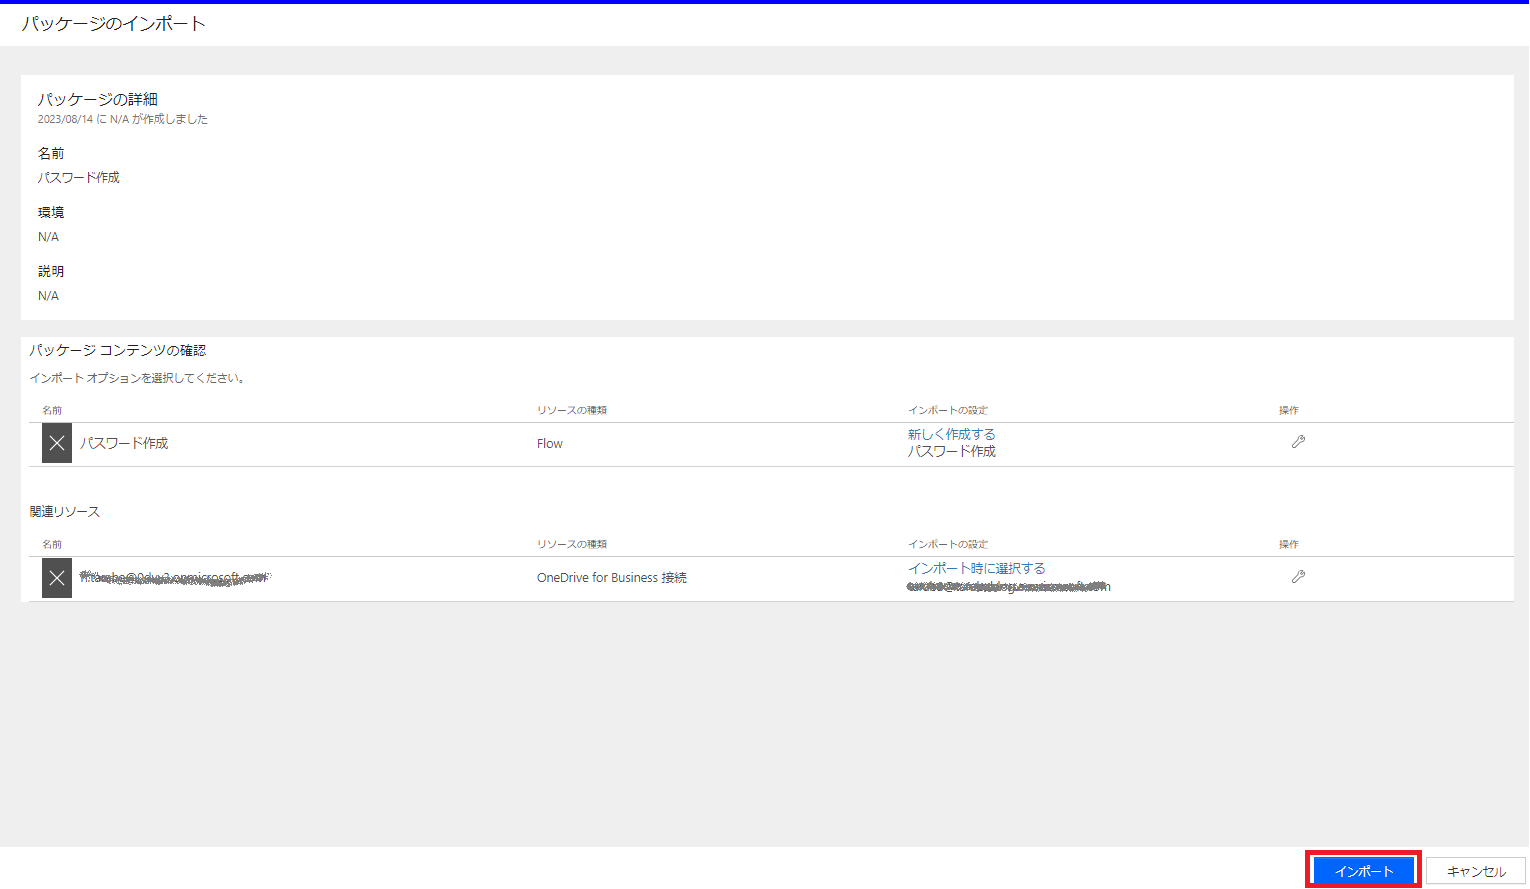Viewport: 1530px width, 889px height.
Task: Click the OneDrive for Business 接続 text
Action: (x=611, y=578)
